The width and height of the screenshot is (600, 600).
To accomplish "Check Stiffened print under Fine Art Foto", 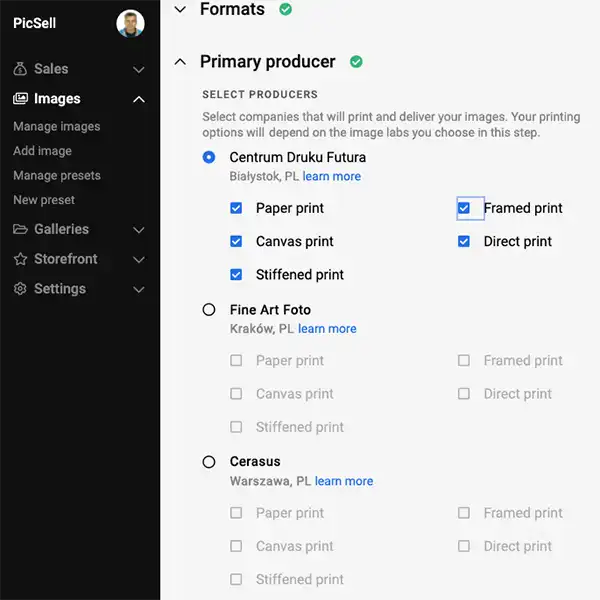I will [x=236, y=427].
